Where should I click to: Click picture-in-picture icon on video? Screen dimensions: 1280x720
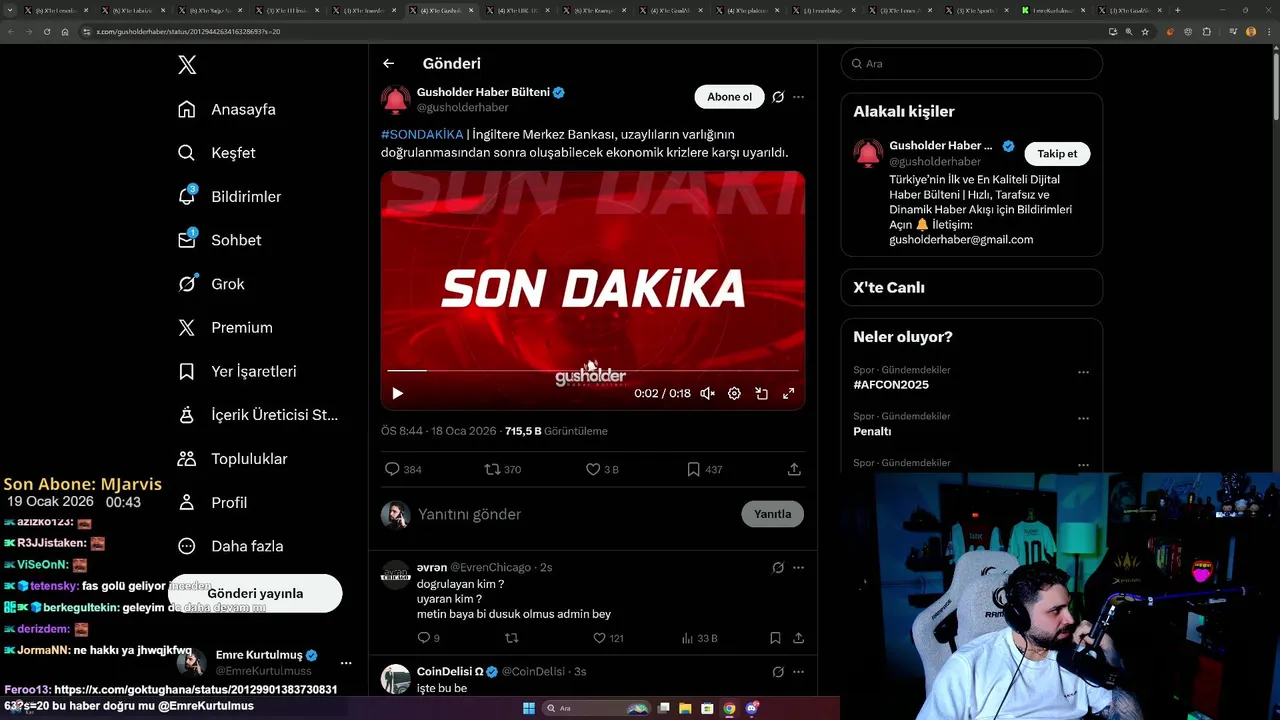(x=761, y=393)
